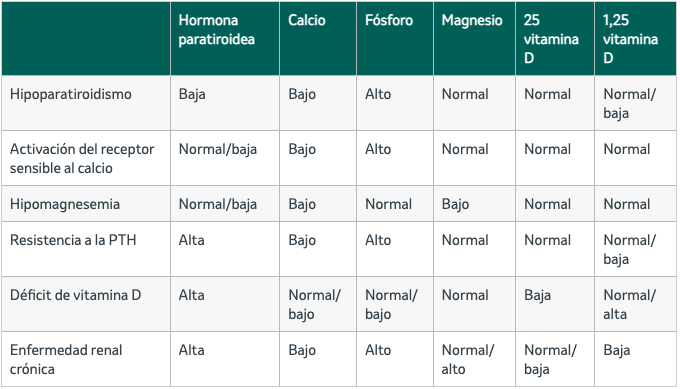680x389 pixels.
Task: Select the Hipomagnesemia row label
Action: pyautogui.click(x=65, y=204)
